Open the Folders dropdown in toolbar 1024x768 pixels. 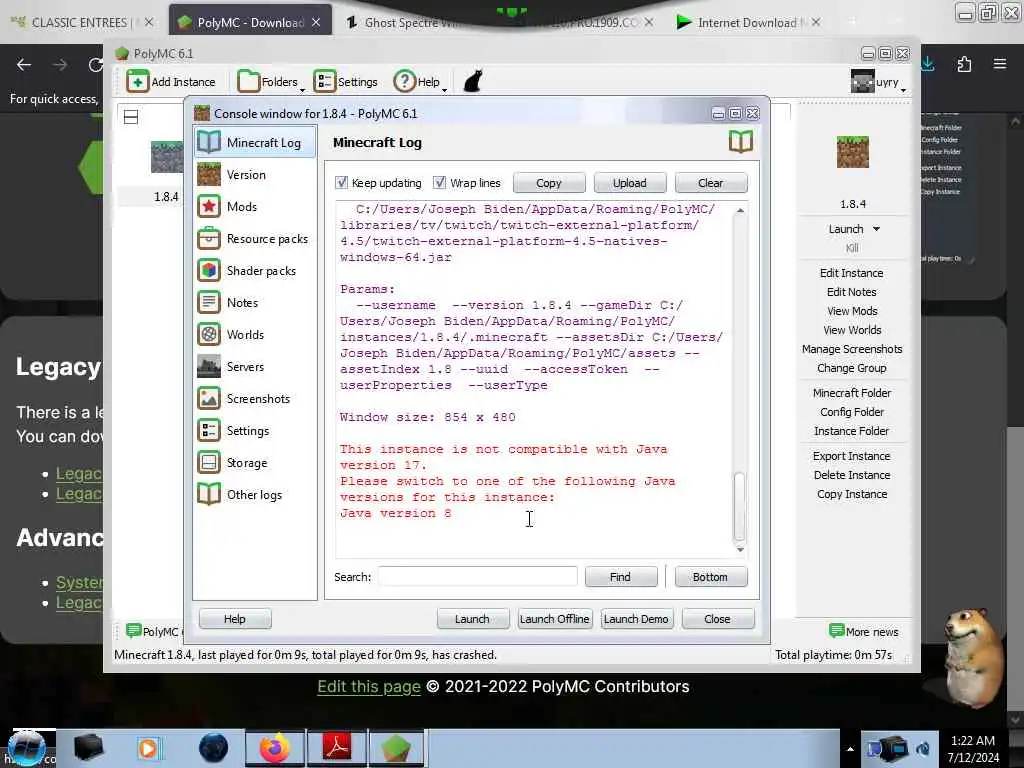pyautogui.click(x=270, y=82)
